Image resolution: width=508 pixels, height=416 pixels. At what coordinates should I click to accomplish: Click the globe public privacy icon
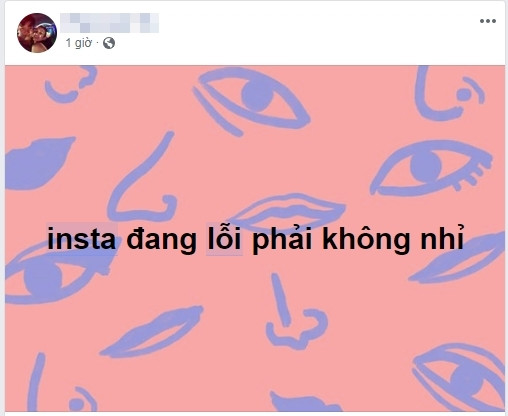[109, 43]
